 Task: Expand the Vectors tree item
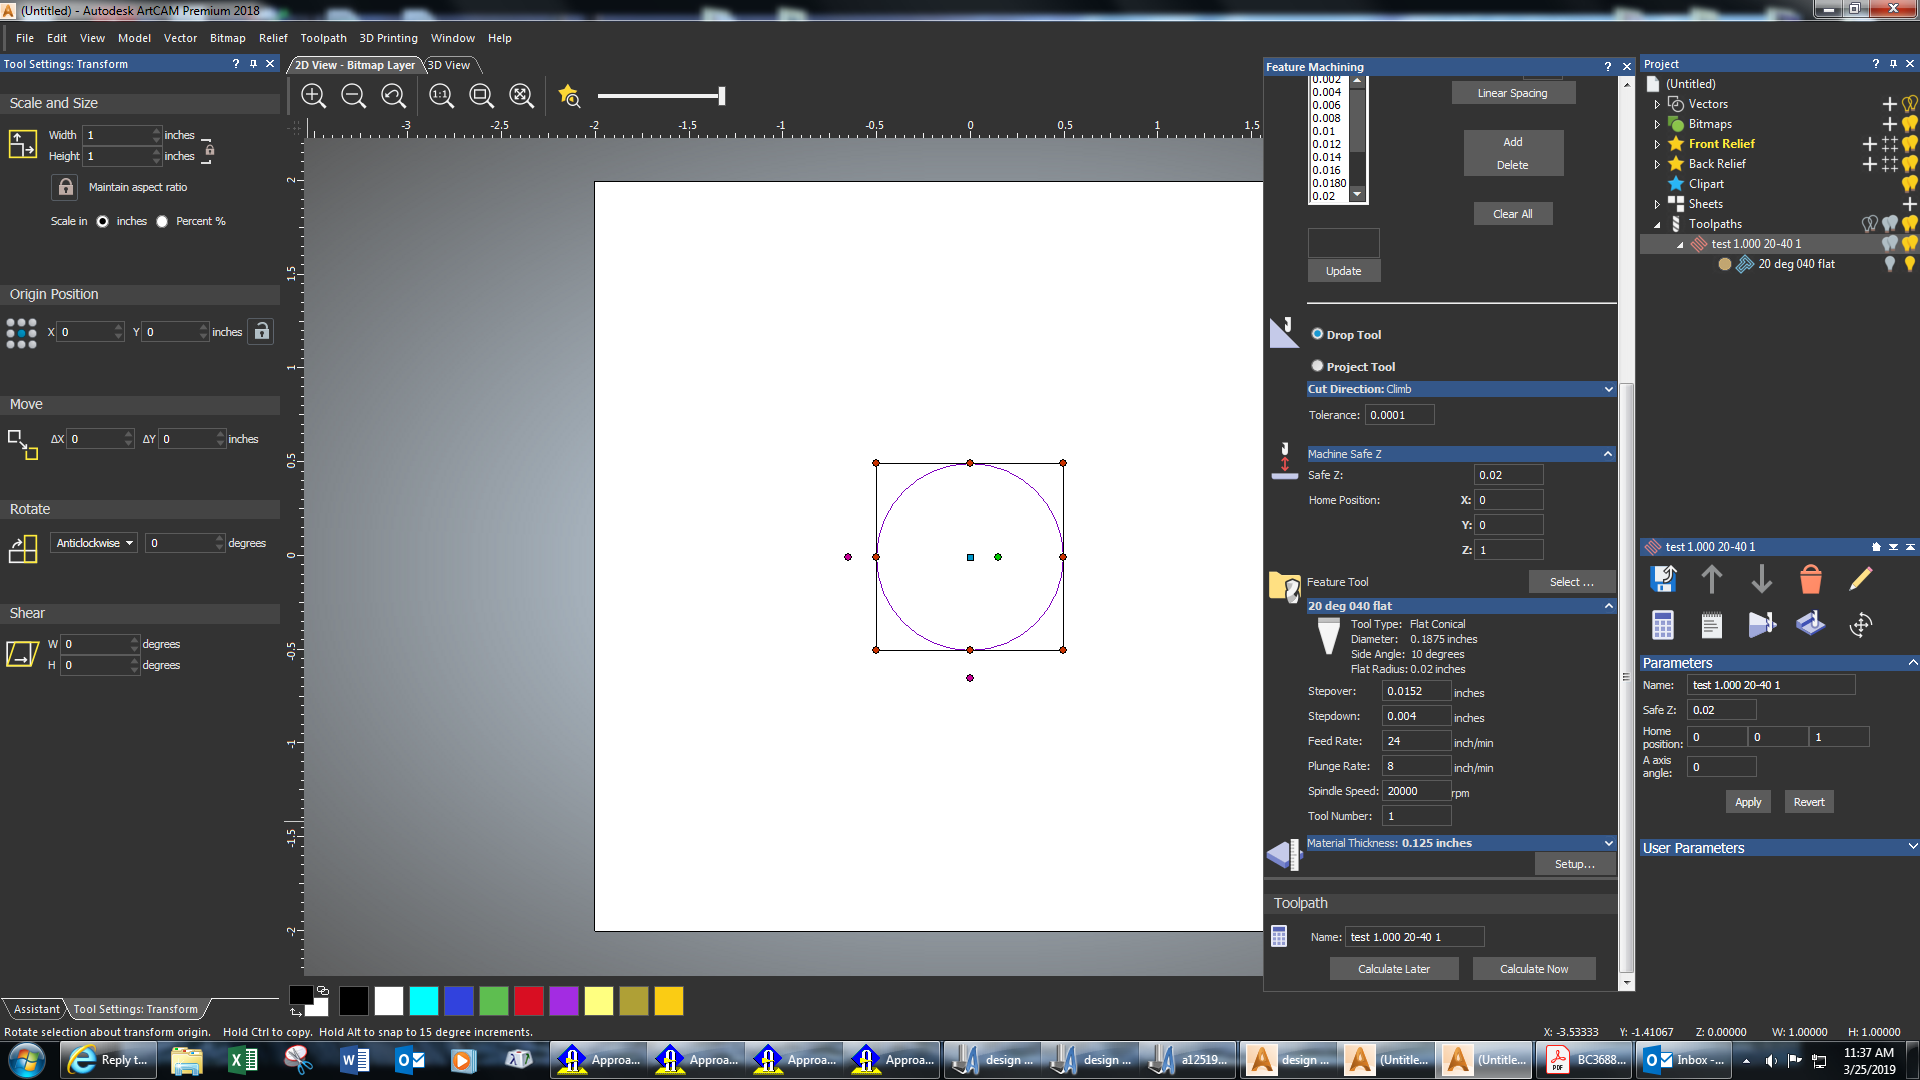(x=1657, y=103)
